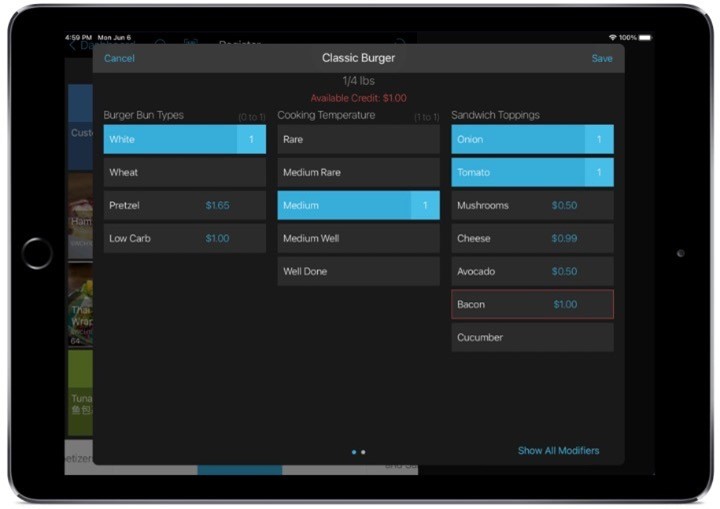Viewport: 720px width, 509px height.
Task: Save the Classic Burger modifiers
Action: [601, 58]
